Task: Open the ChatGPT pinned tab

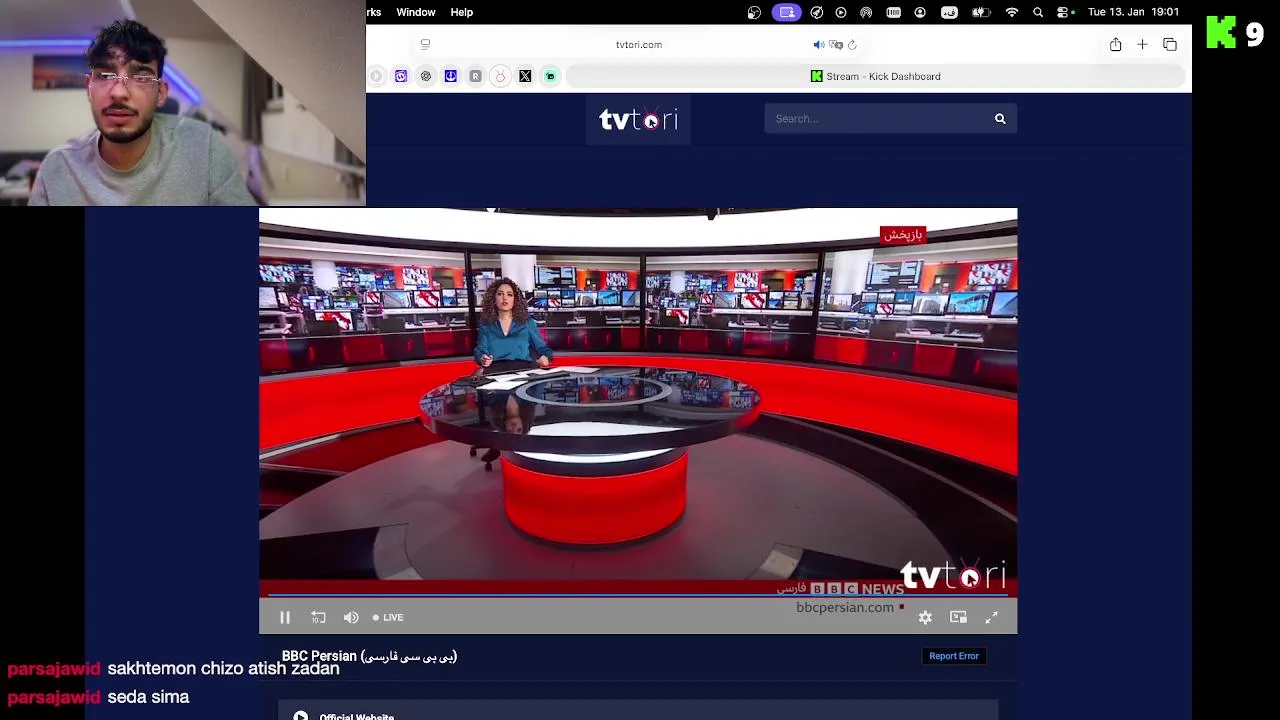Action: click(x=426, y=76)
